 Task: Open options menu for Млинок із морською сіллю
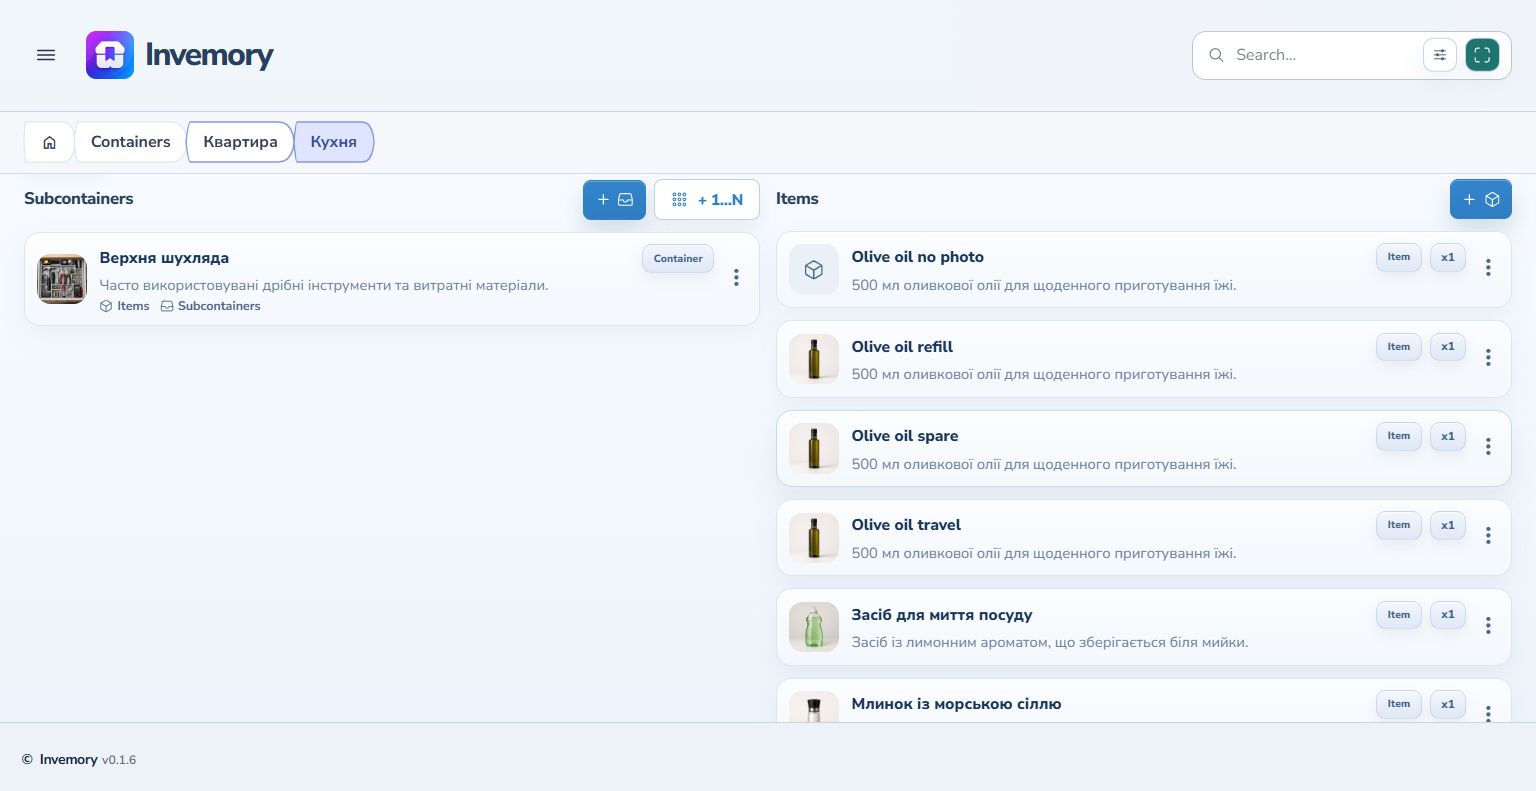[1488, 713]
